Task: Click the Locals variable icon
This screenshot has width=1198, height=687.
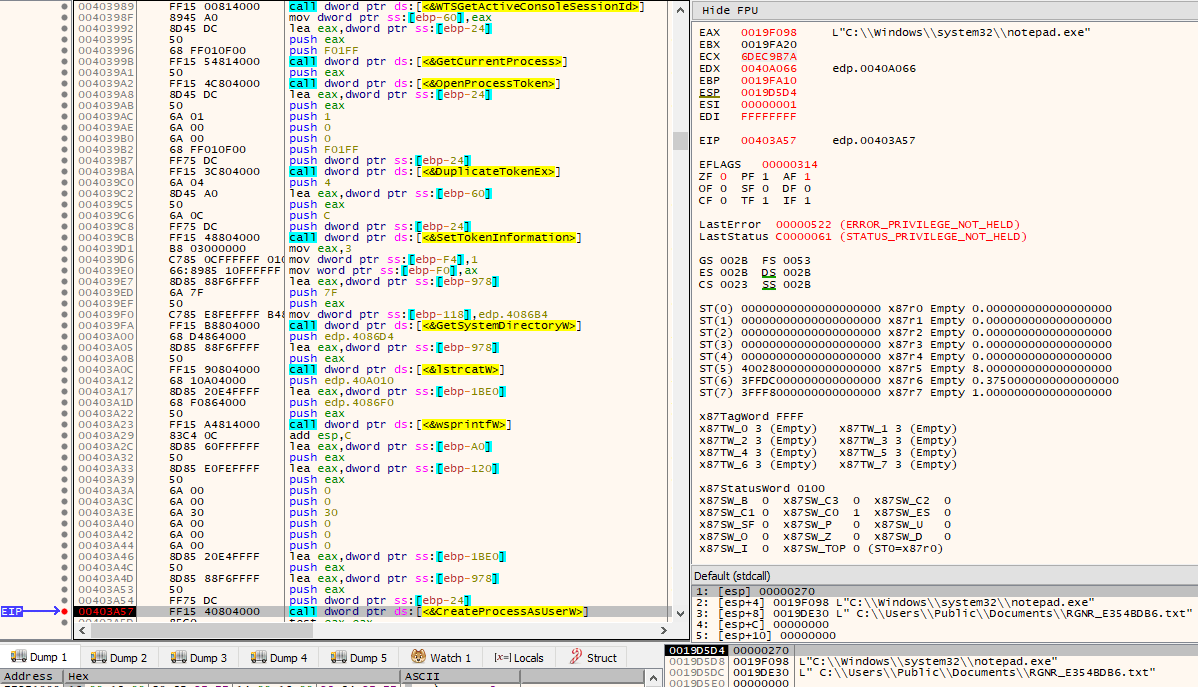Action: point(502,657)
